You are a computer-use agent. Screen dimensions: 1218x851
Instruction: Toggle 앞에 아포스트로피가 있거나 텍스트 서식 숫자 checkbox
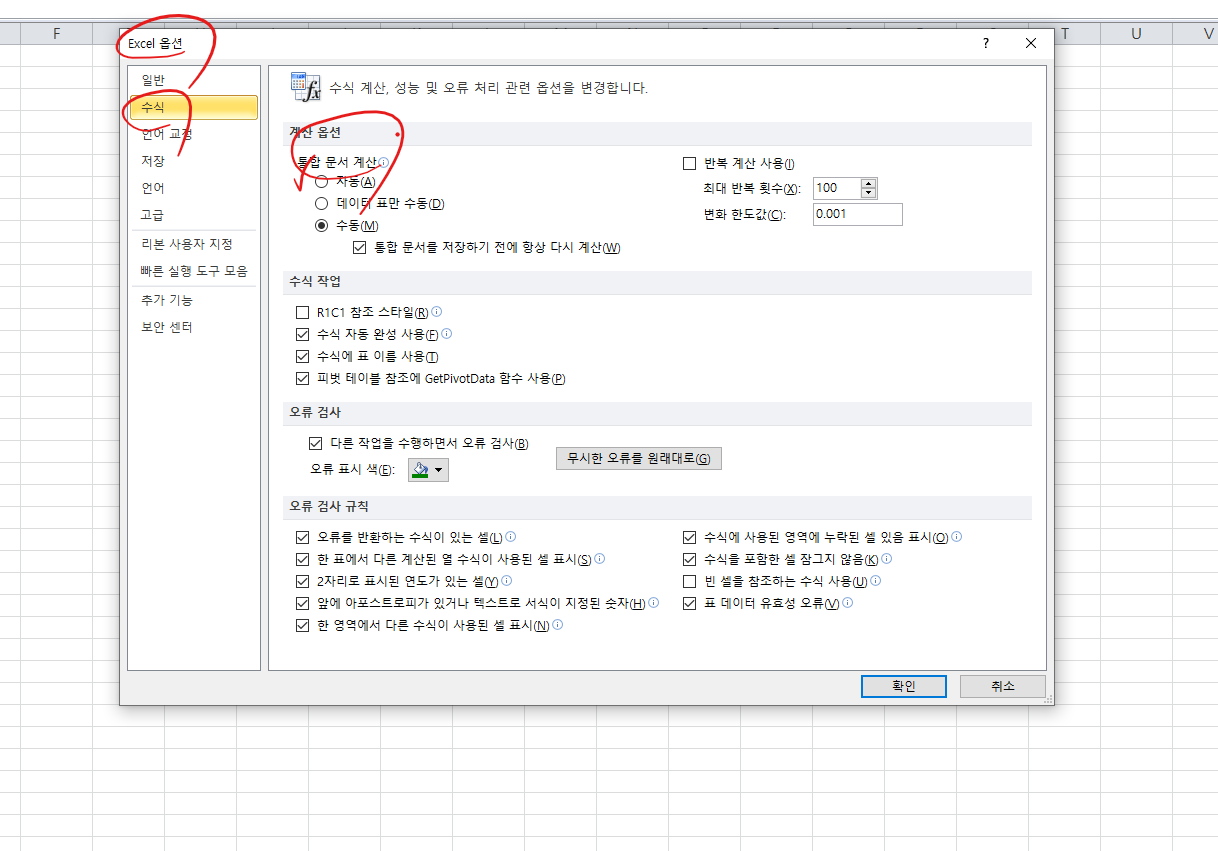303,603
